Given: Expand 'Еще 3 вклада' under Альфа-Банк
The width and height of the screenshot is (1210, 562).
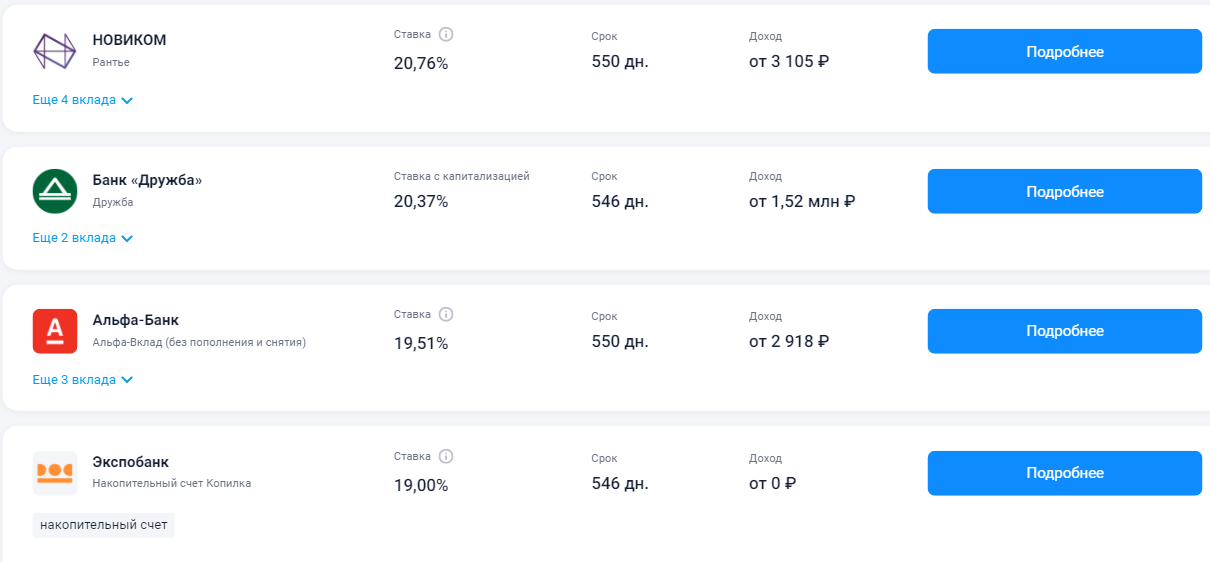Looking at the screenshot, I should pyautogui.click(x=83, y=380).
